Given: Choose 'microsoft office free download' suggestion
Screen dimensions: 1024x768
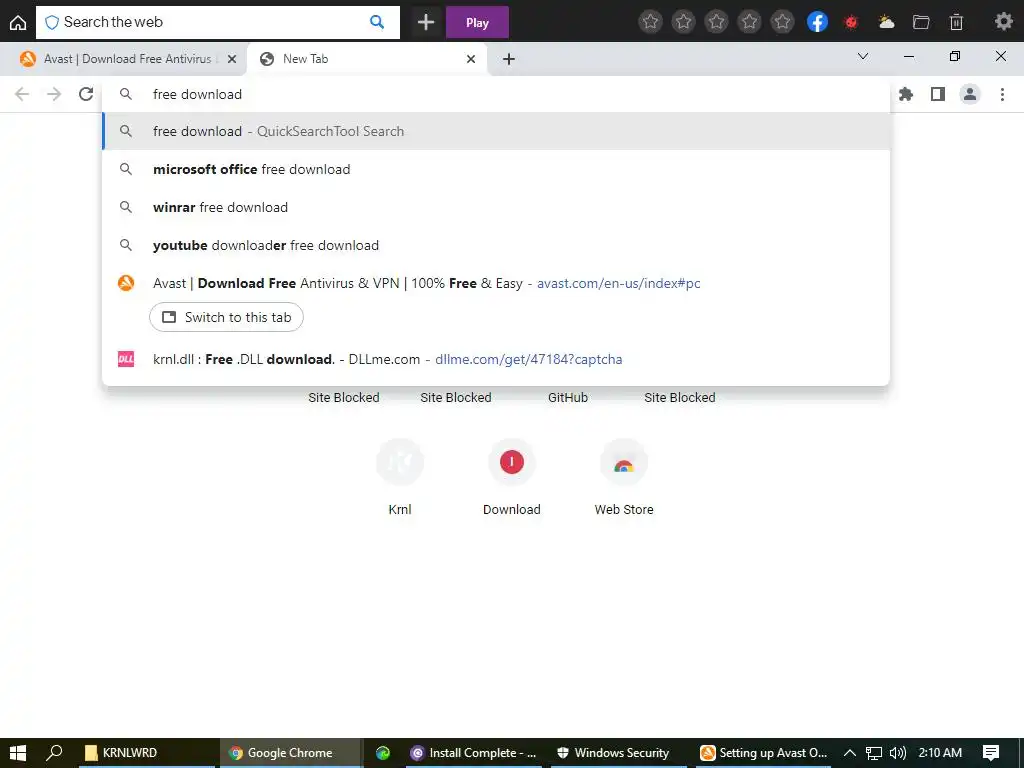Looking at the screenshot, I should point(496,169).
